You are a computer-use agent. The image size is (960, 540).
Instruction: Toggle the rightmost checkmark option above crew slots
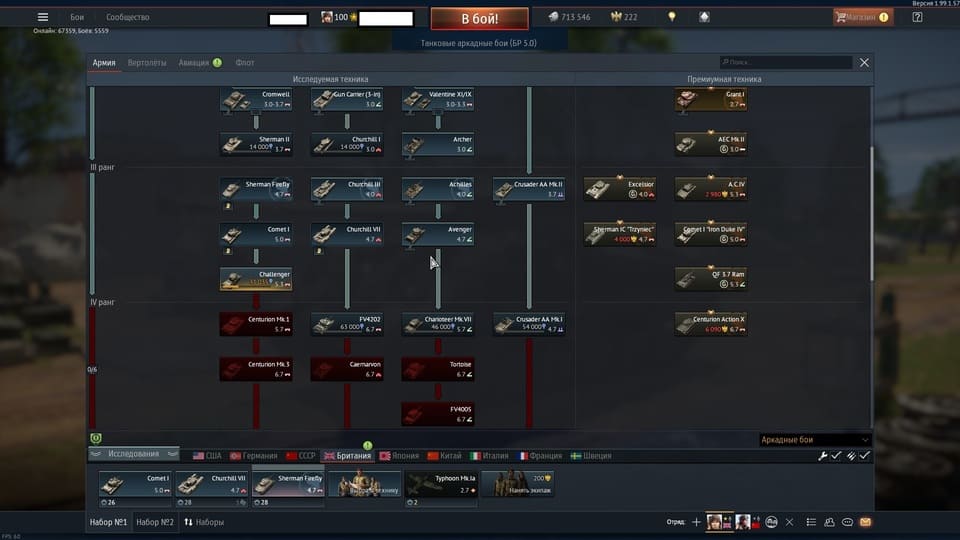coord(864,456)
